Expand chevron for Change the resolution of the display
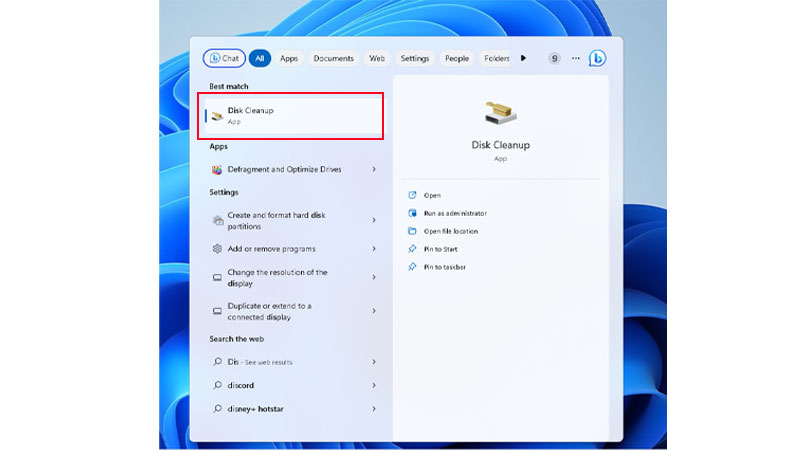The width and height of the screenshot is (800, 450). tap(374, 278)
